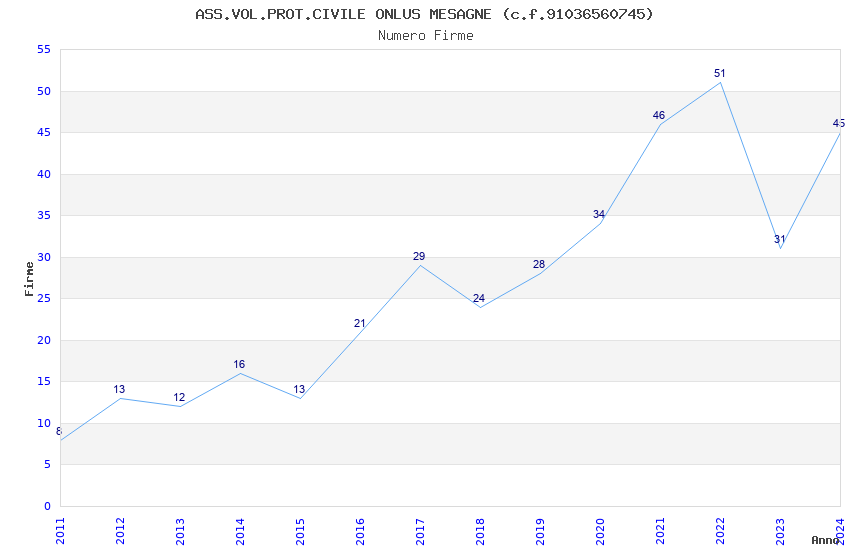Click the x-axis year 2022
Viewport: 850px width, 550px height.
pos(720,531)
